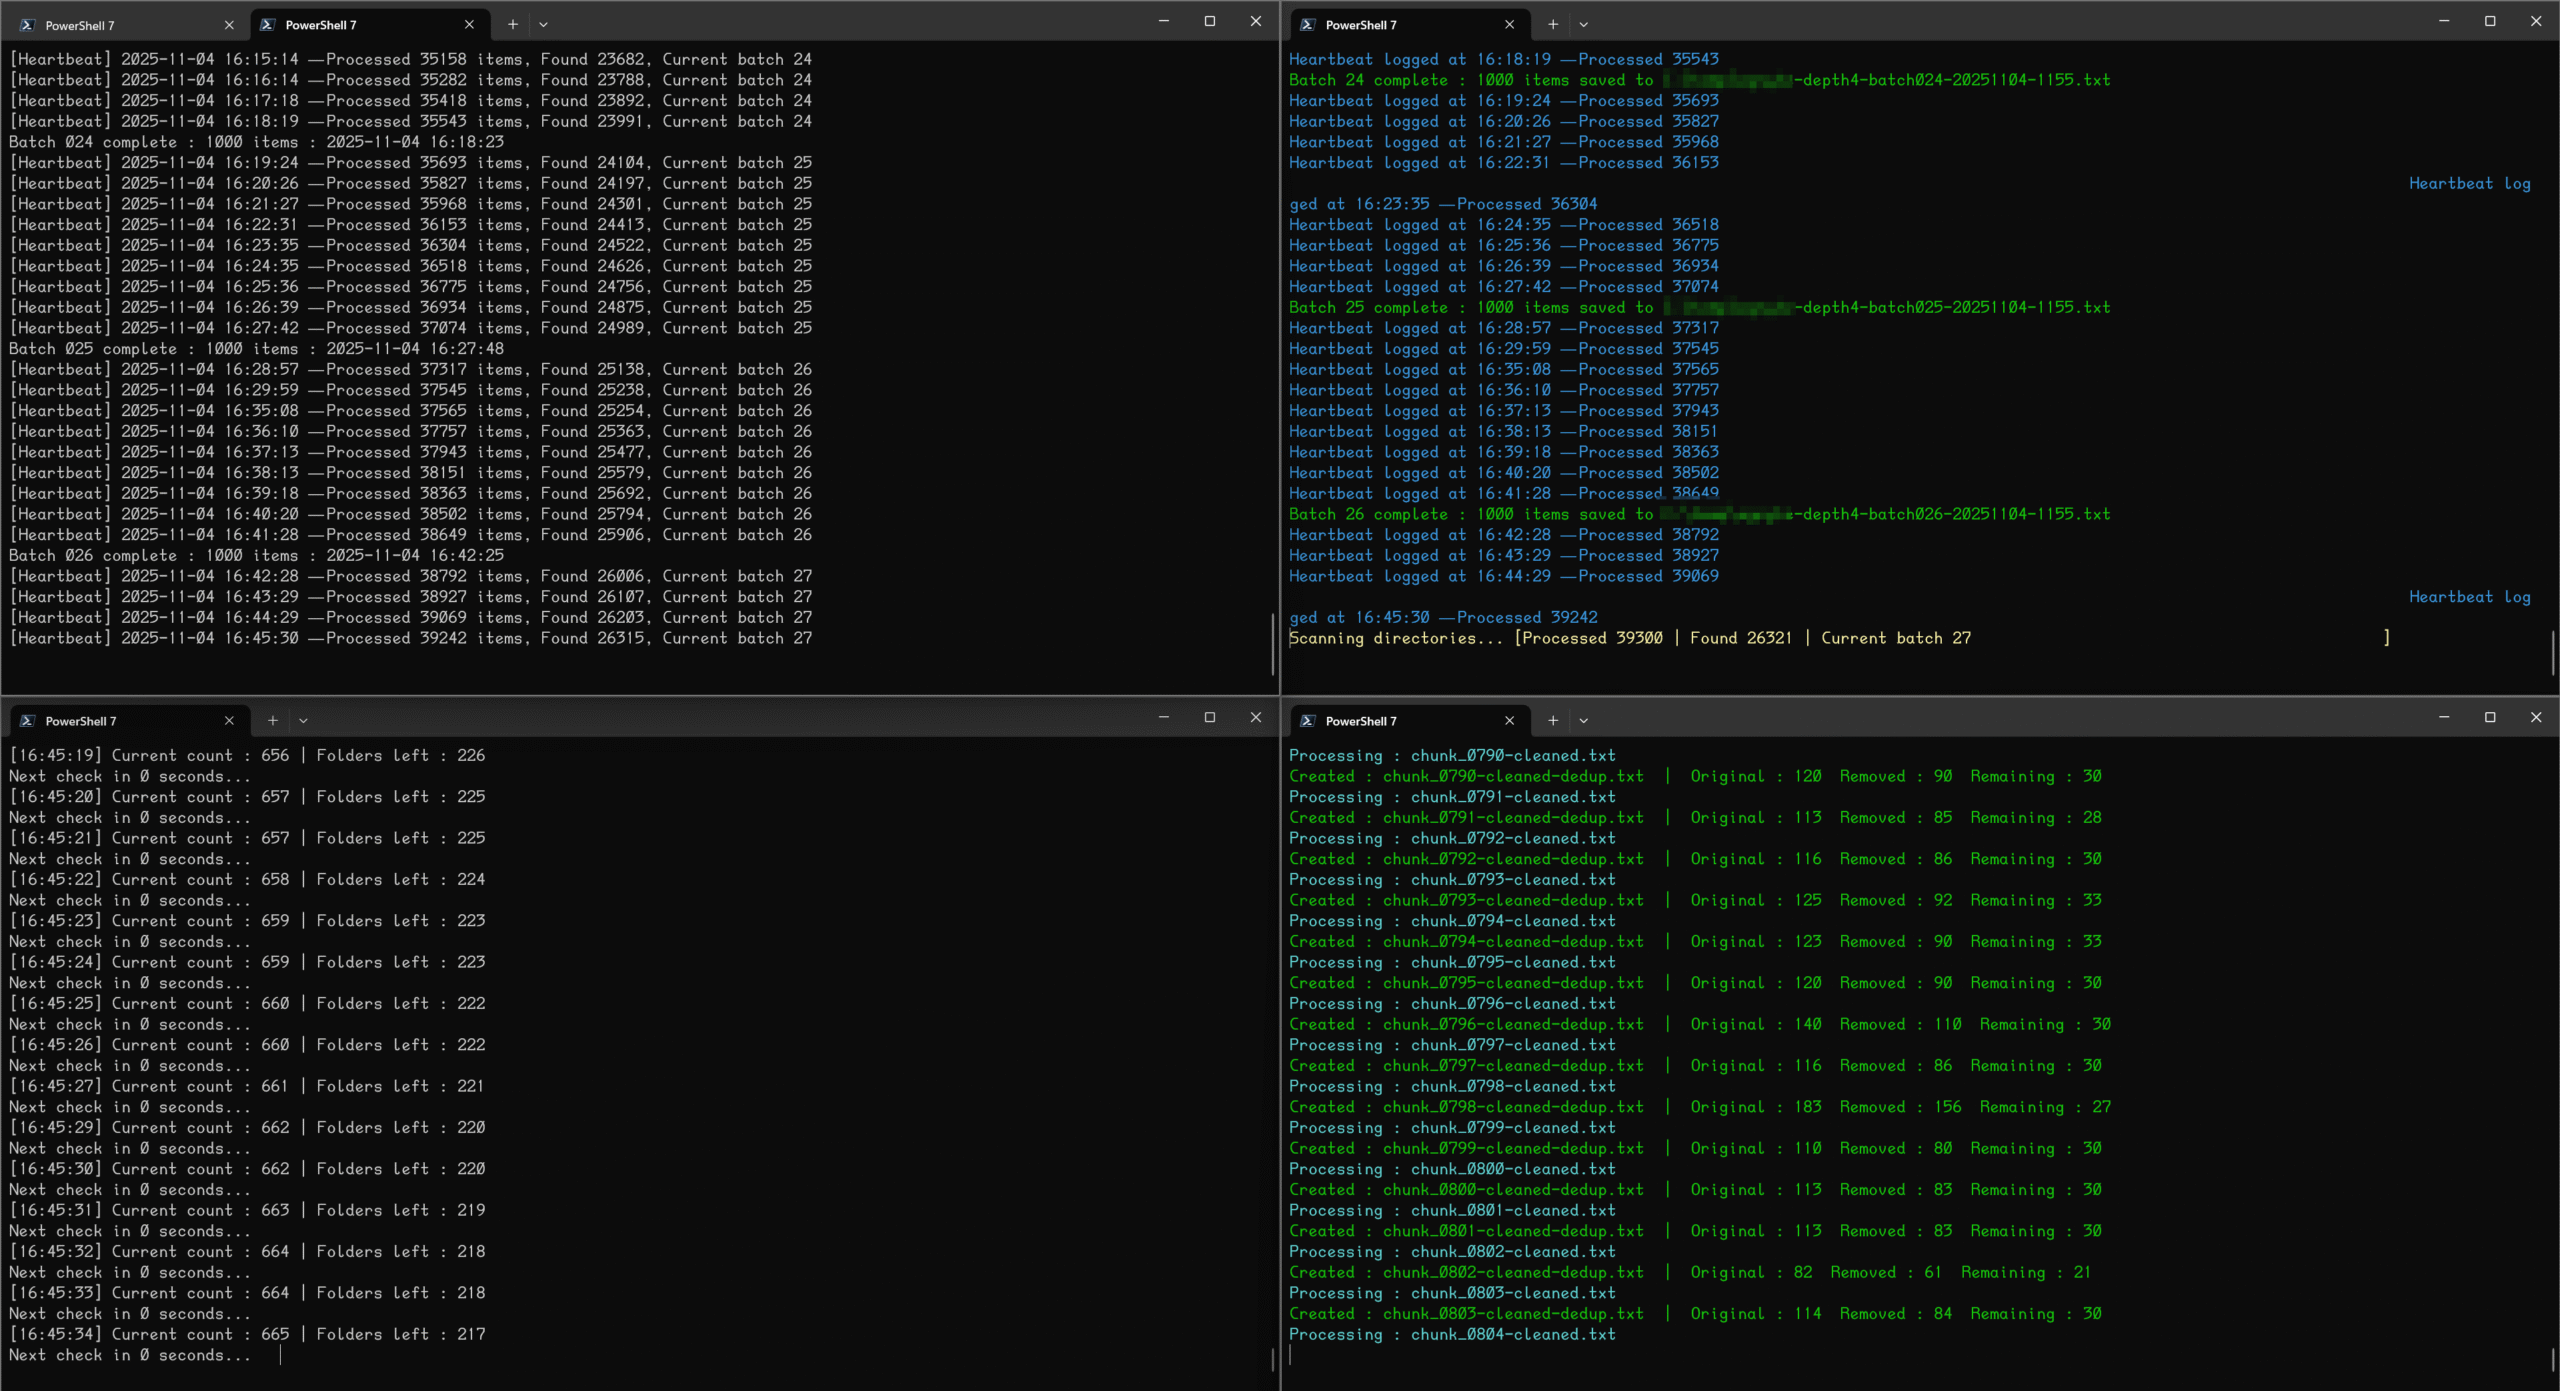Open new tab in top-right terminal window
The image size is (2560, 1391).
1552,24
